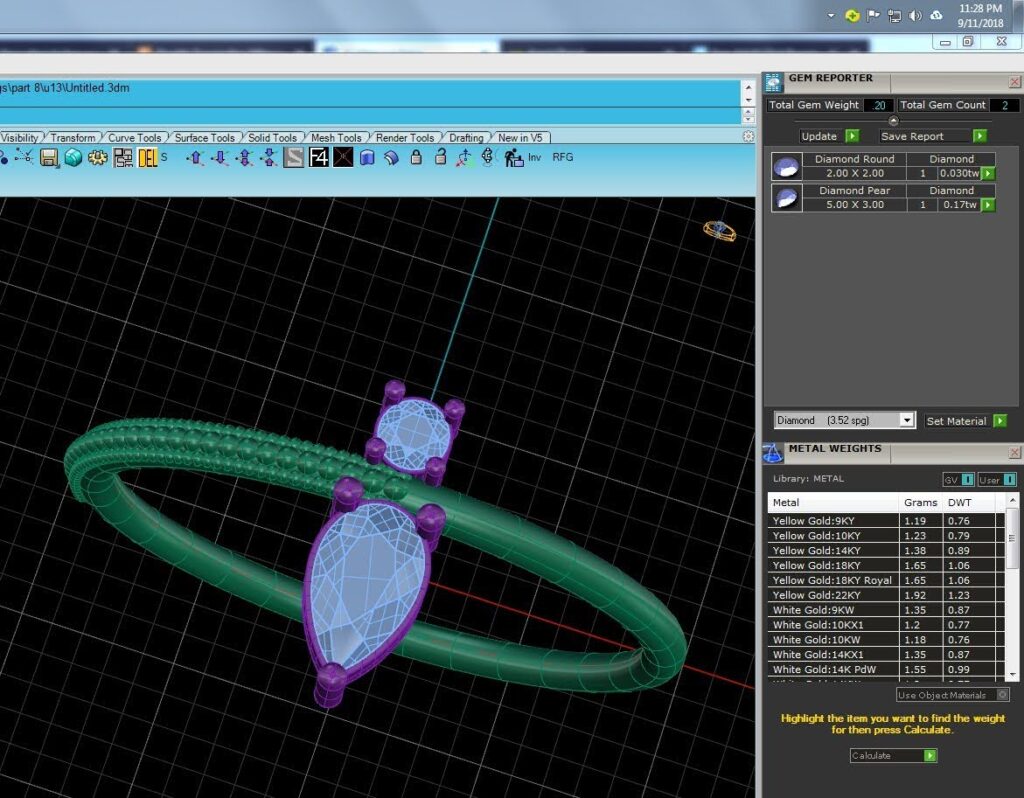The height and width of the screenshot is (798, 1024).
Task: Click the blue curved surface toolbar icon
Action: tap(392, 157)
